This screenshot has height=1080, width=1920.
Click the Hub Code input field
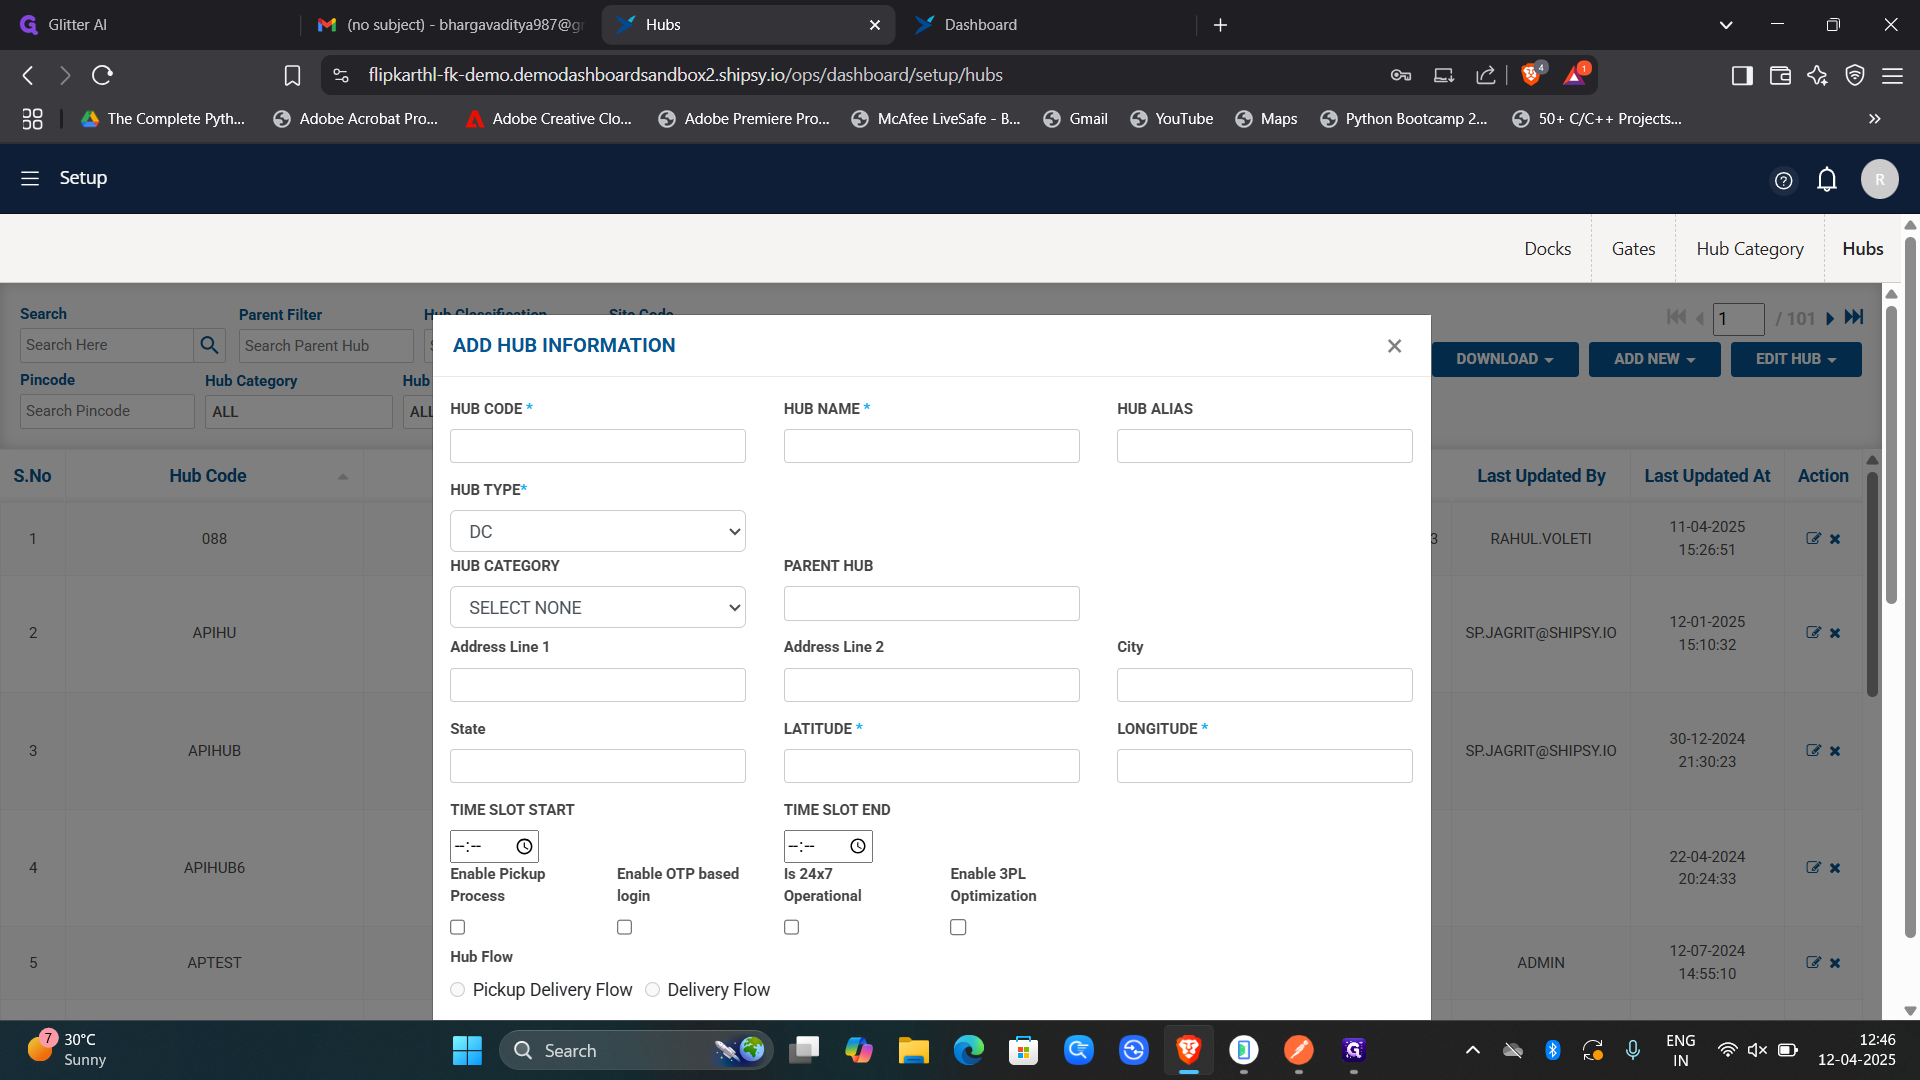point(598,446)
